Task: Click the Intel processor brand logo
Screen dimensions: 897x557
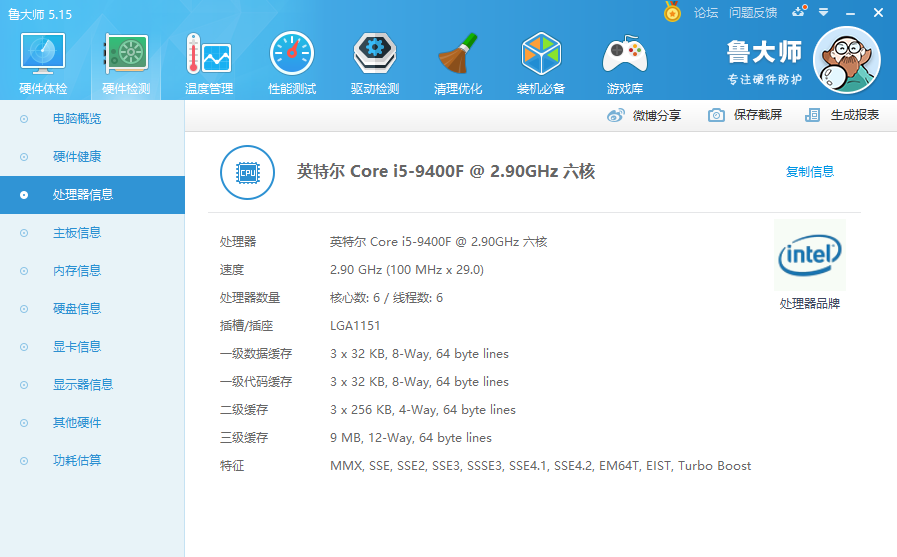Action: coord(809,255)
